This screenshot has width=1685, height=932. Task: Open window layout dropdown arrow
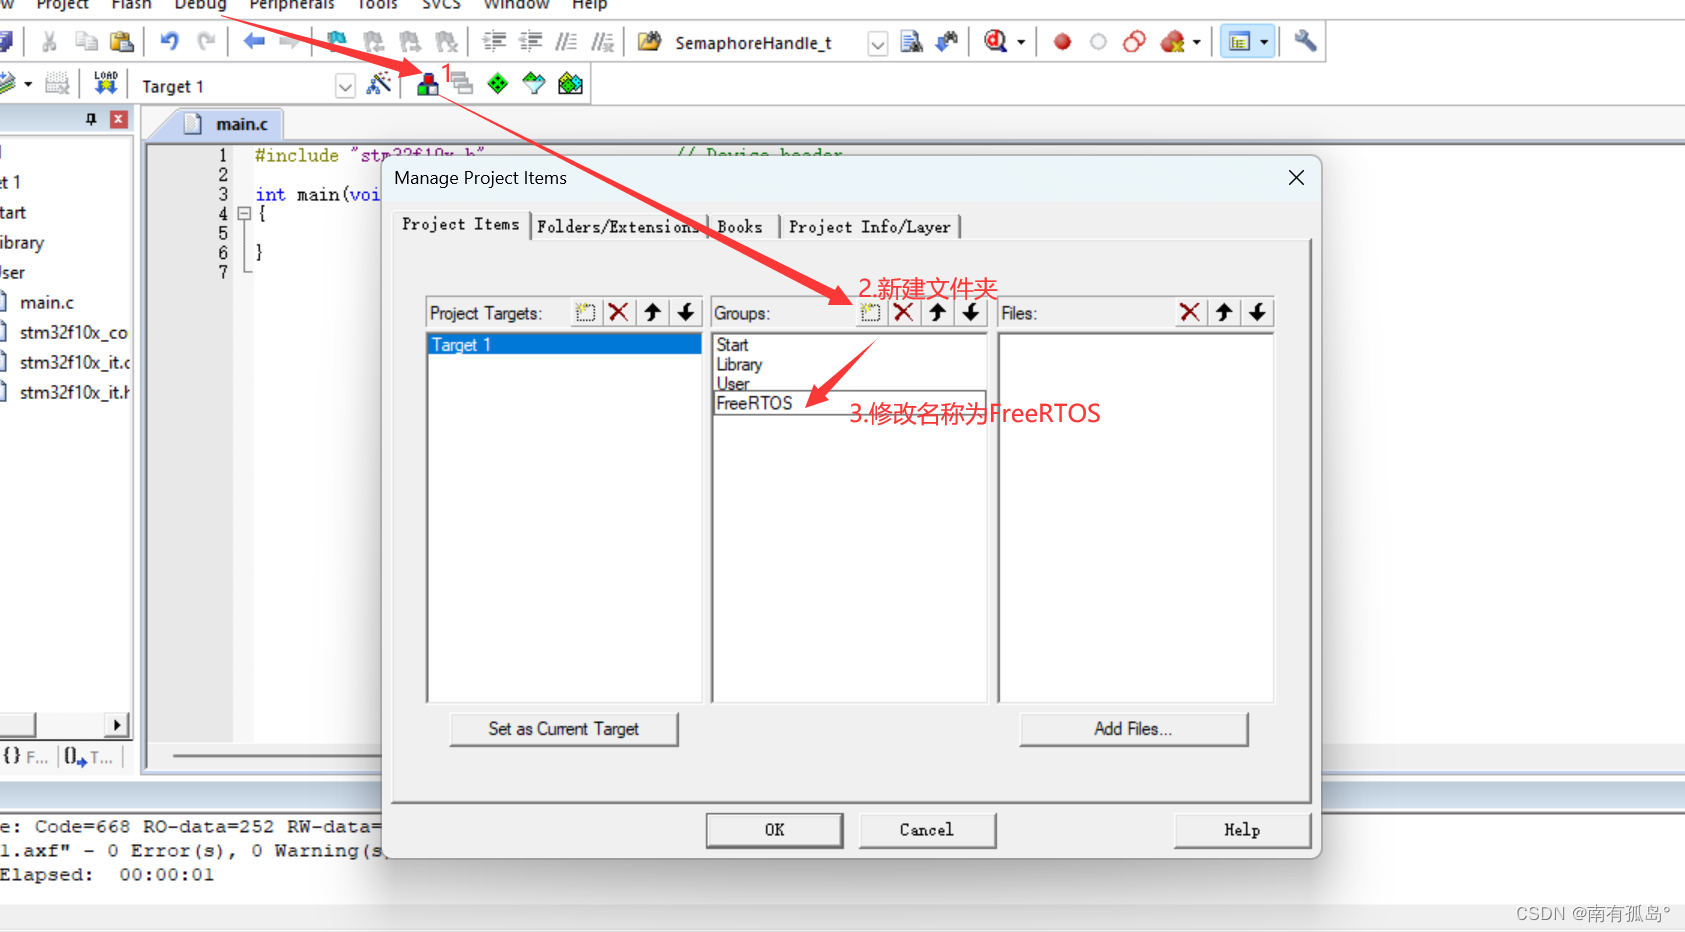[x=1264, y=42]
